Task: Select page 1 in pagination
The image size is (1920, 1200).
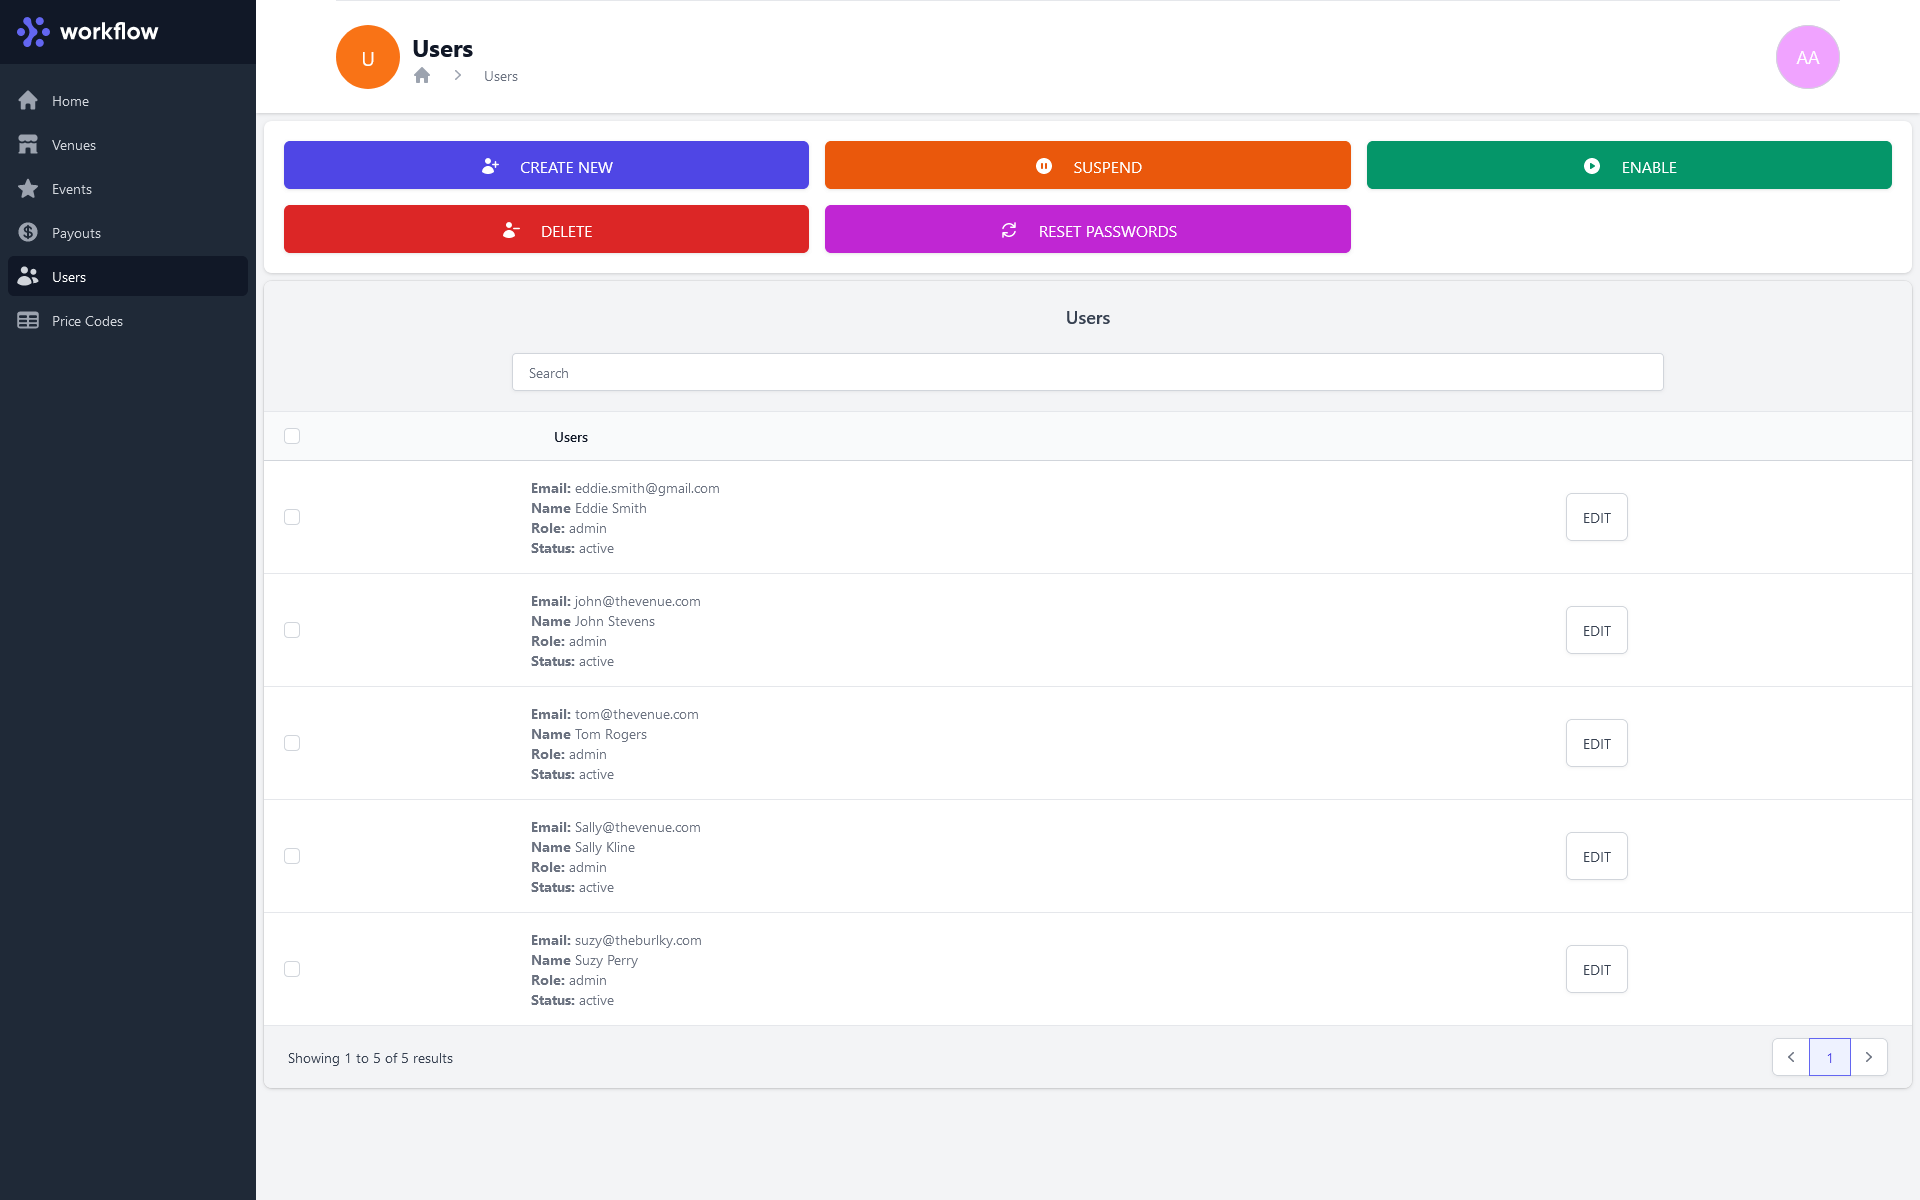Action: click(x=1829, y=1057)
